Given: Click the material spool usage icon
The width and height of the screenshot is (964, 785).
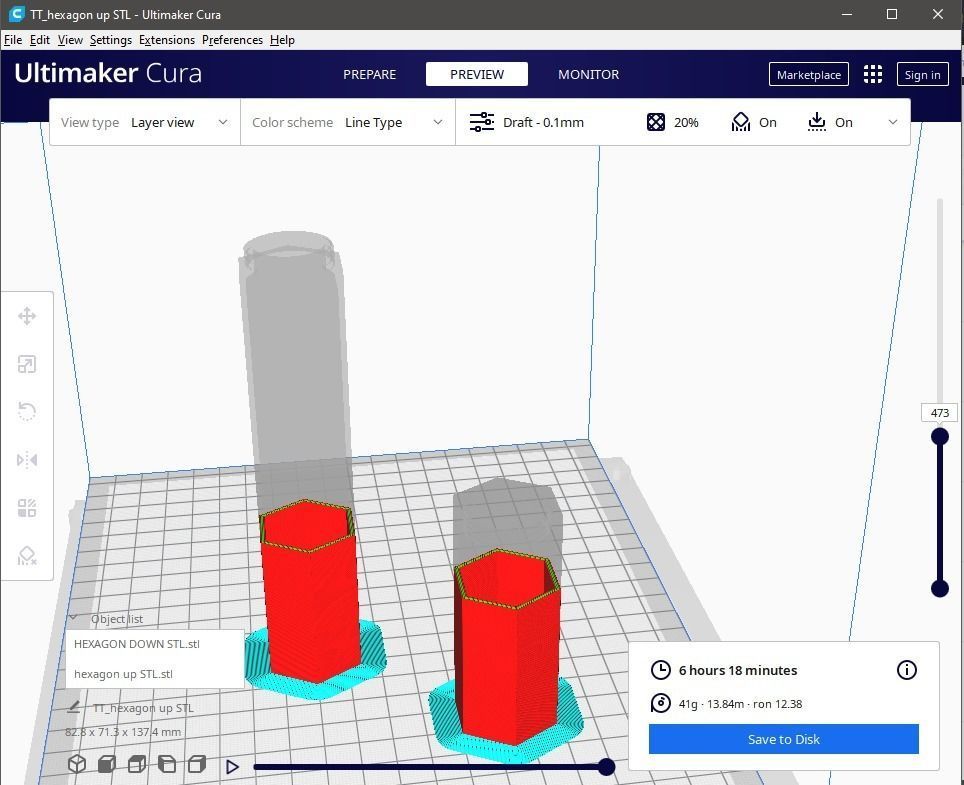Looking at the screenshot, I should pyautogui.click(x=660, y=703).
